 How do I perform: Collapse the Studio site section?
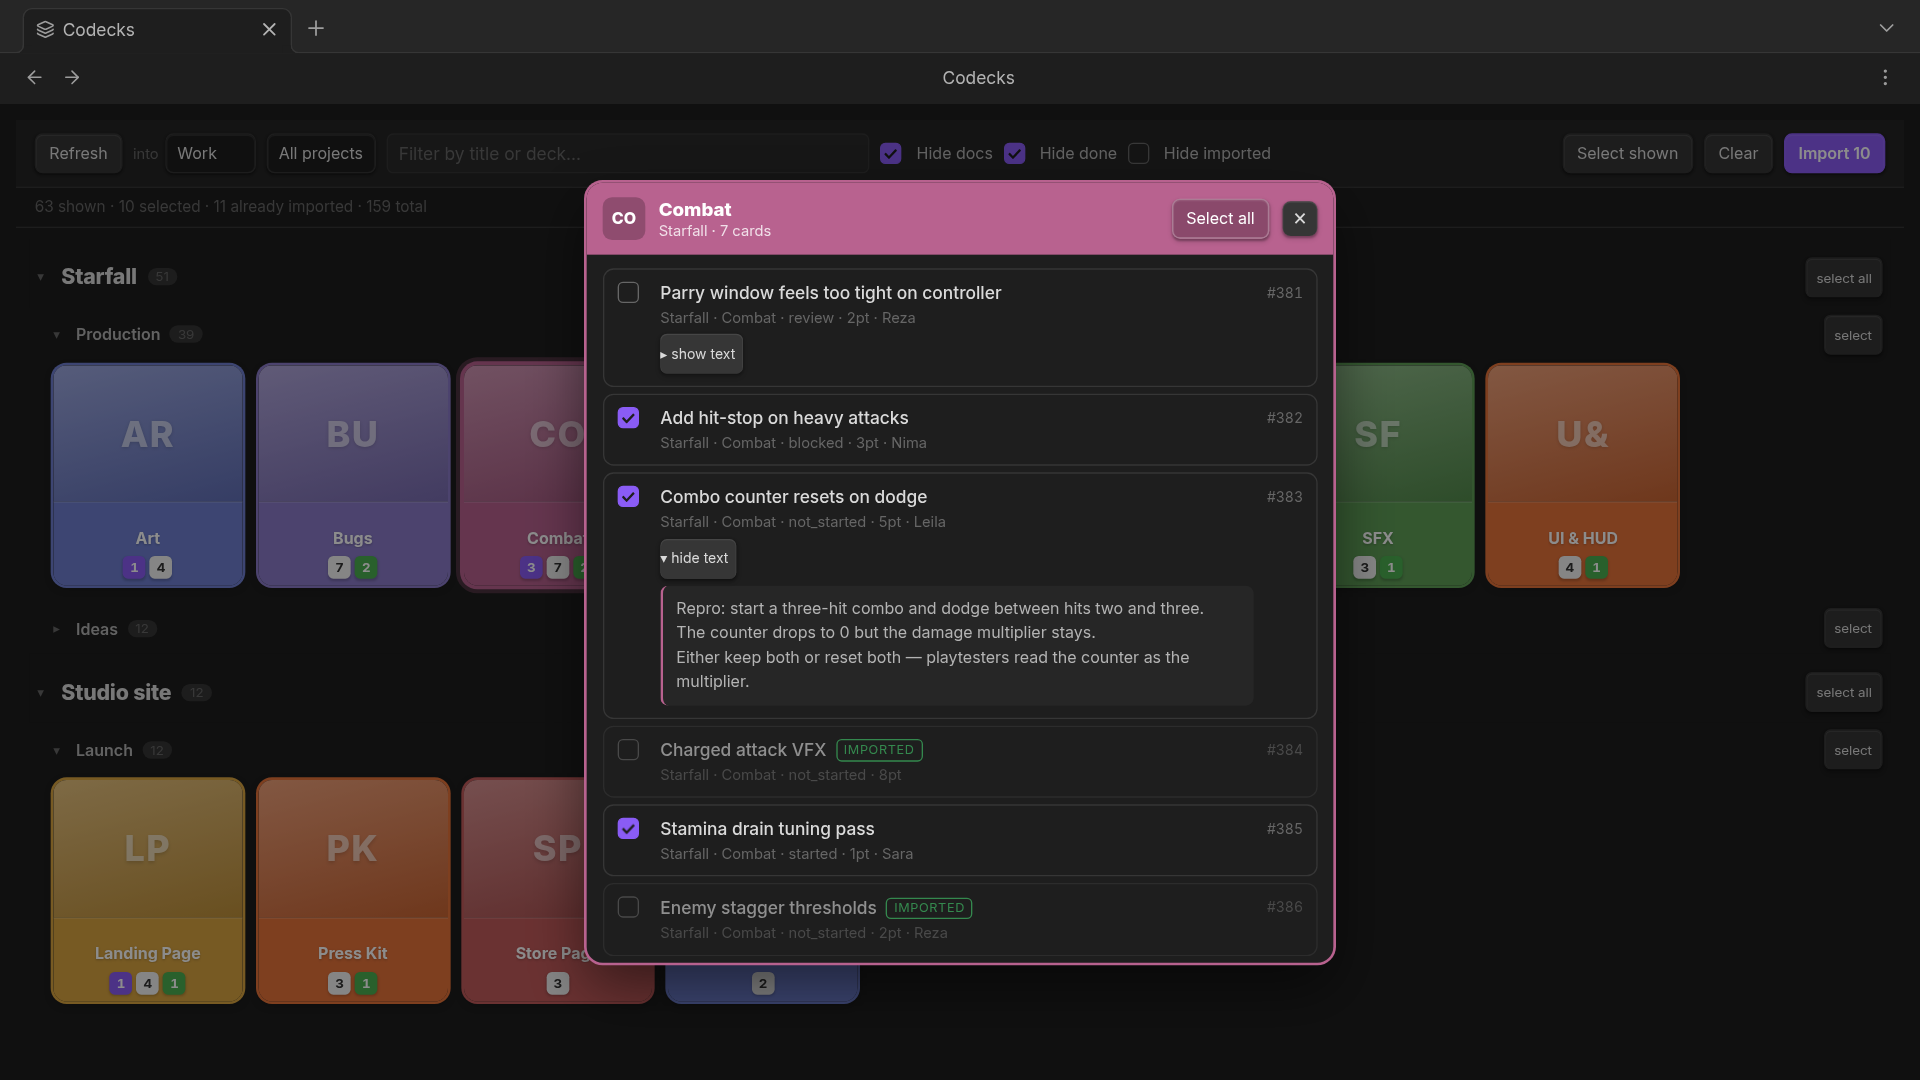click(41, 692)
